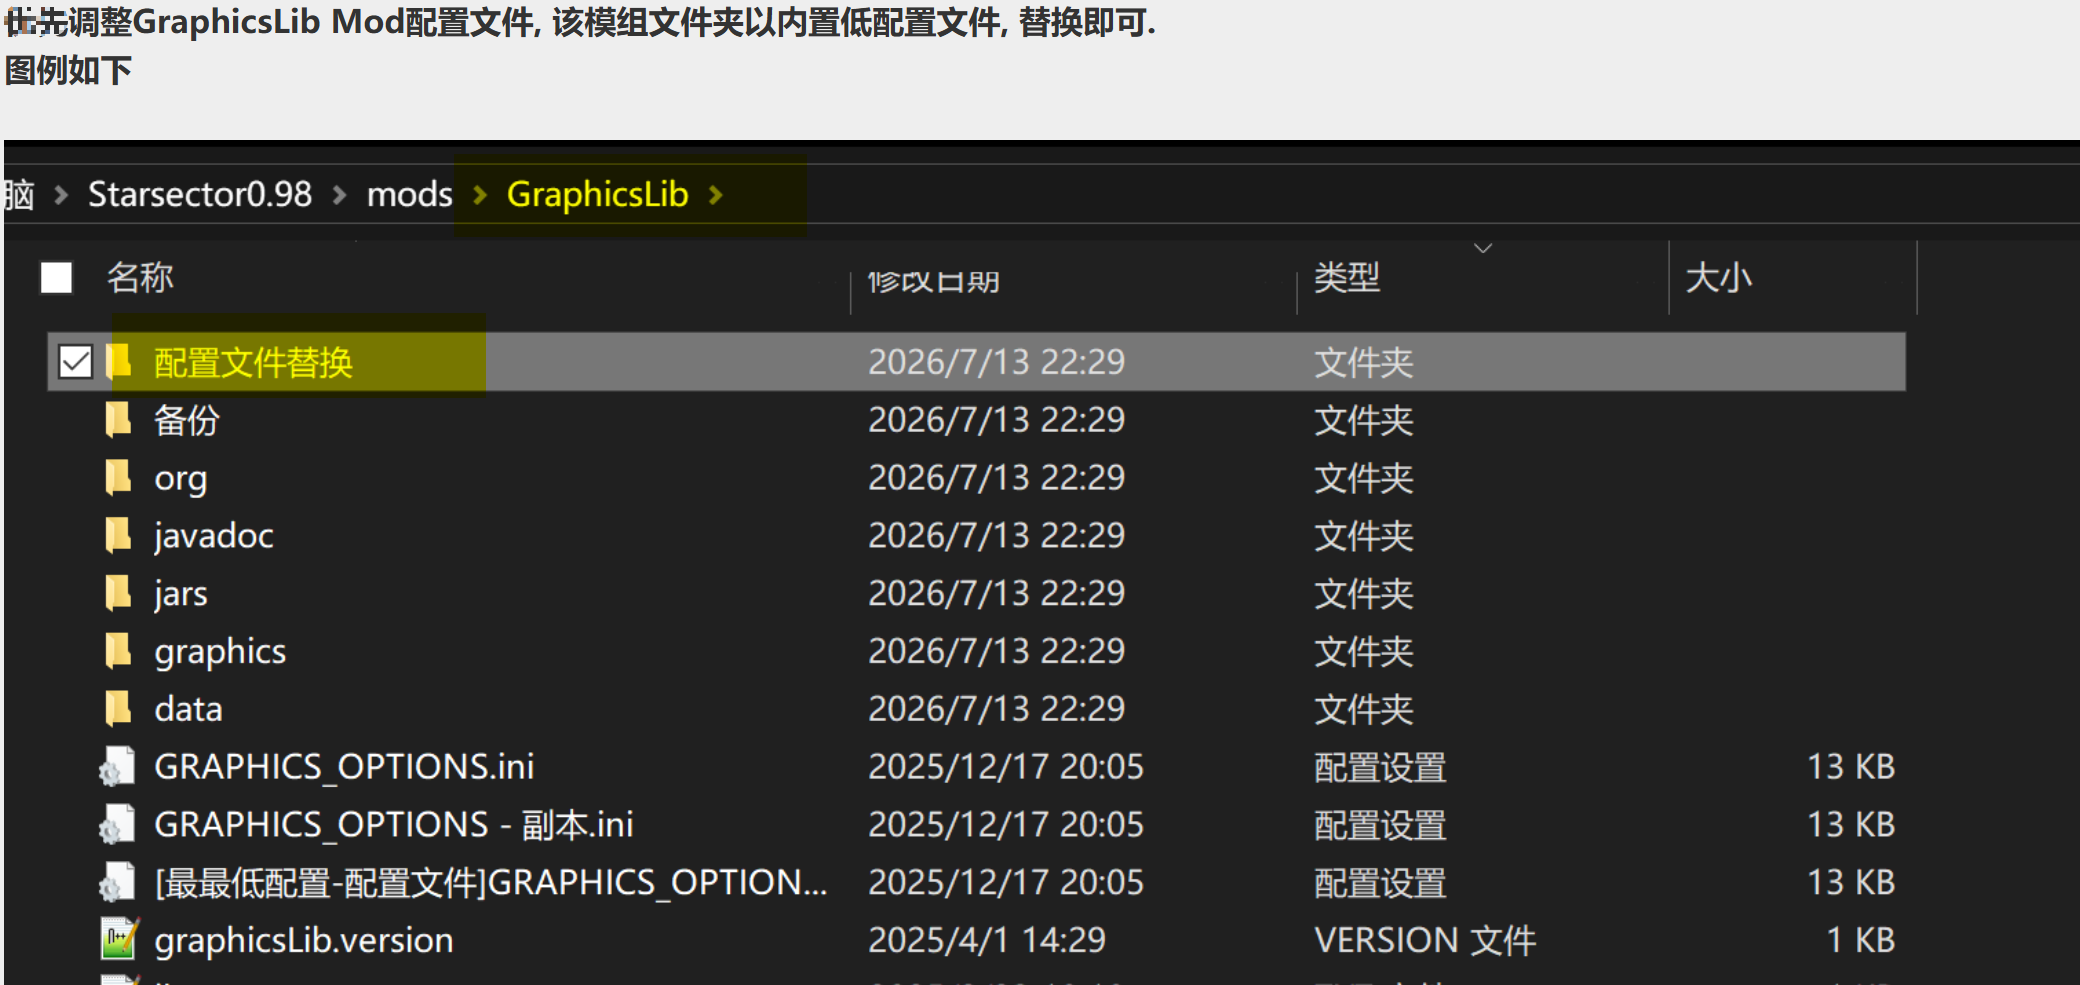Click folder icon next to jars
2080x985 pixels.
tap(119, 593)
